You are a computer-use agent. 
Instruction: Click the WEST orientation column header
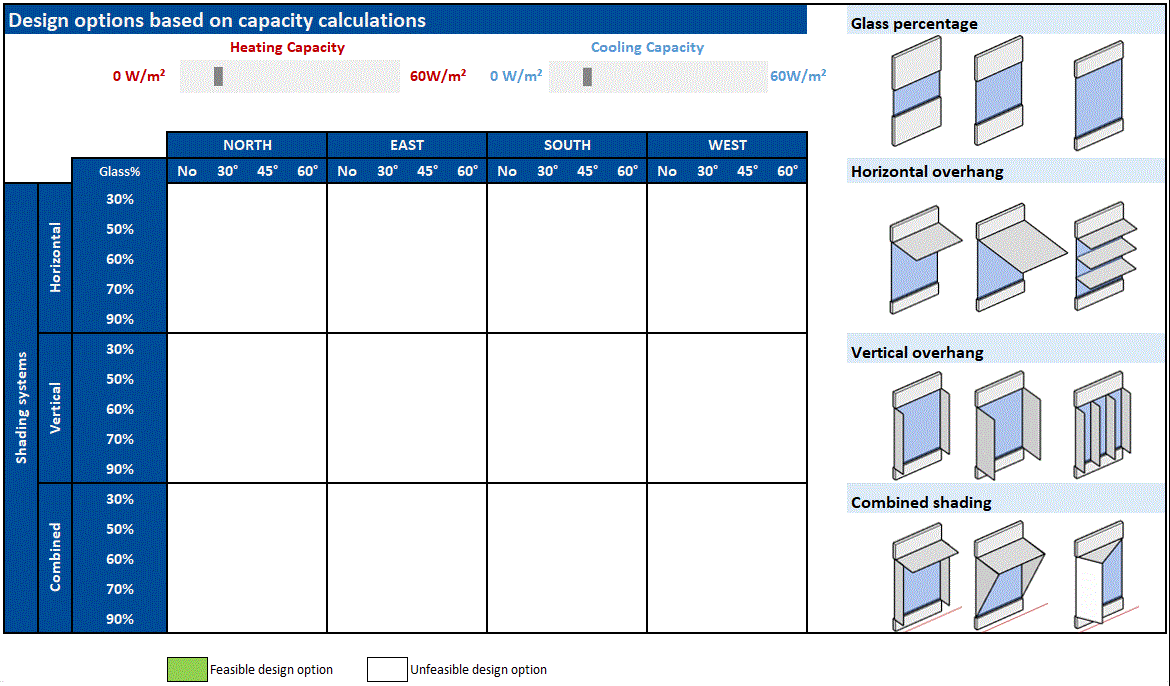727,145
